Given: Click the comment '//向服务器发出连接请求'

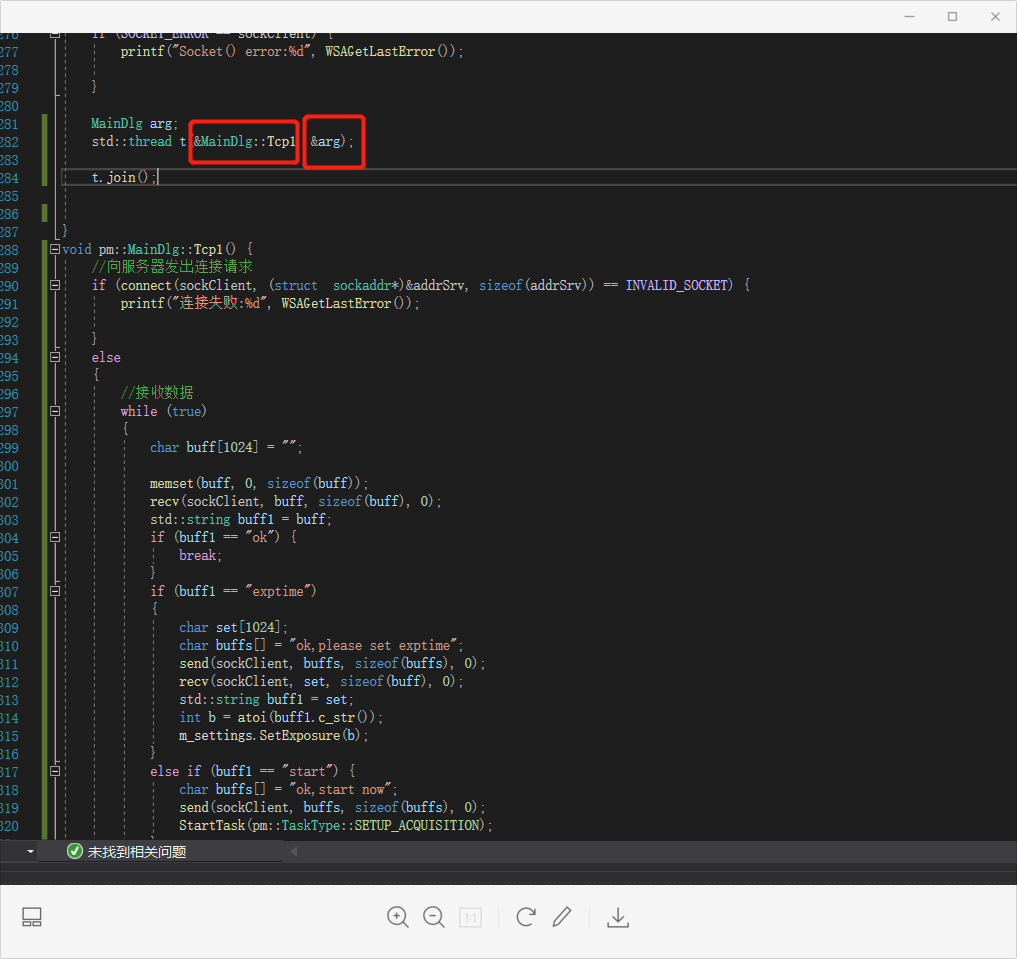Looking at the screenshot, I should click(x=172, y=266).
